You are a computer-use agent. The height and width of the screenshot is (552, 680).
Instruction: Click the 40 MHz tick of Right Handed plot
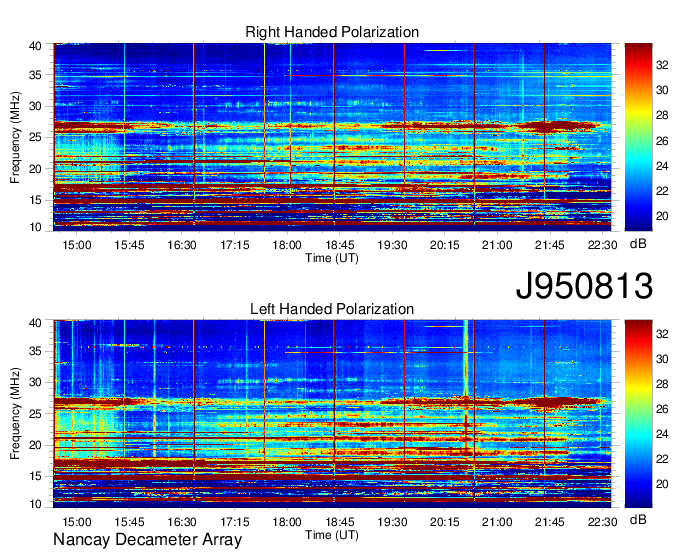coord(35,46)
